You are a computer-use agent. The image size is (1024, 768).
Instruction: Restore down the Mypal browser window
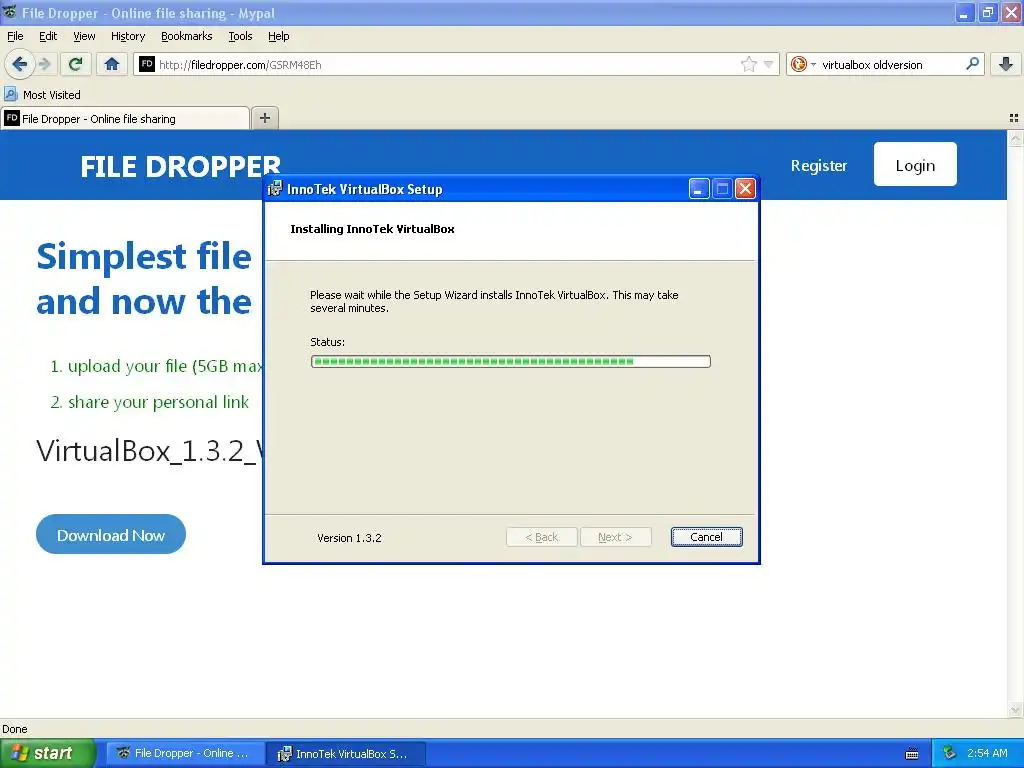coord(987,12)
